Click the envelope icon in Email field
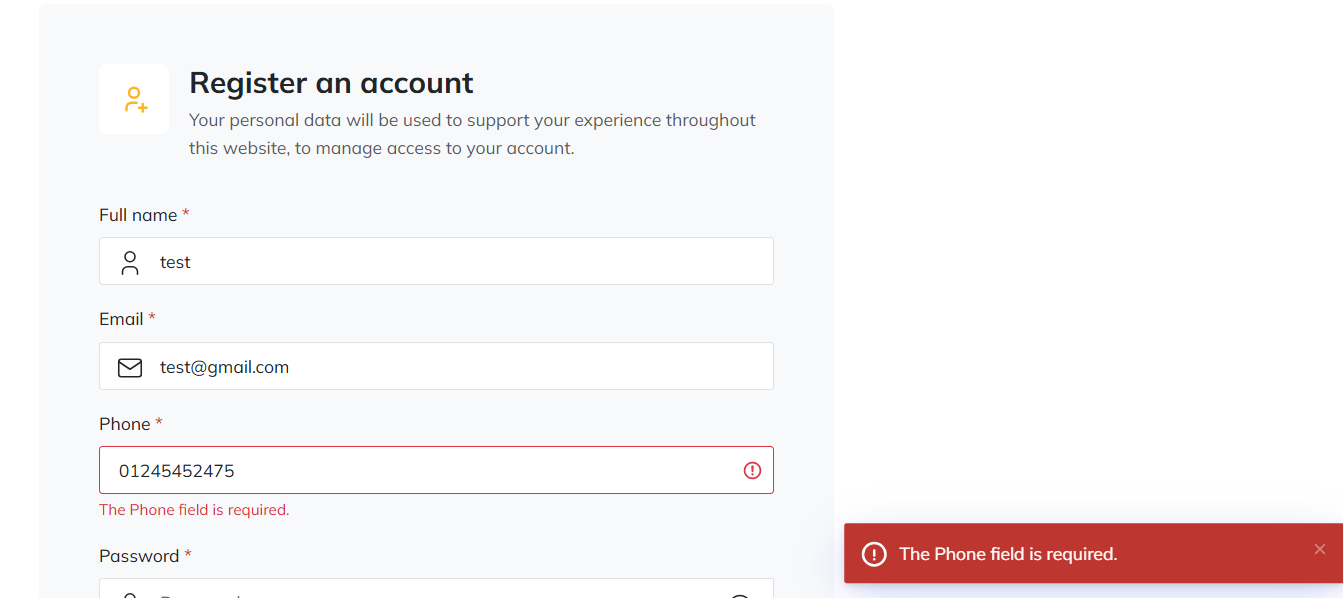 pyautogui.click(x=130, y=368)
